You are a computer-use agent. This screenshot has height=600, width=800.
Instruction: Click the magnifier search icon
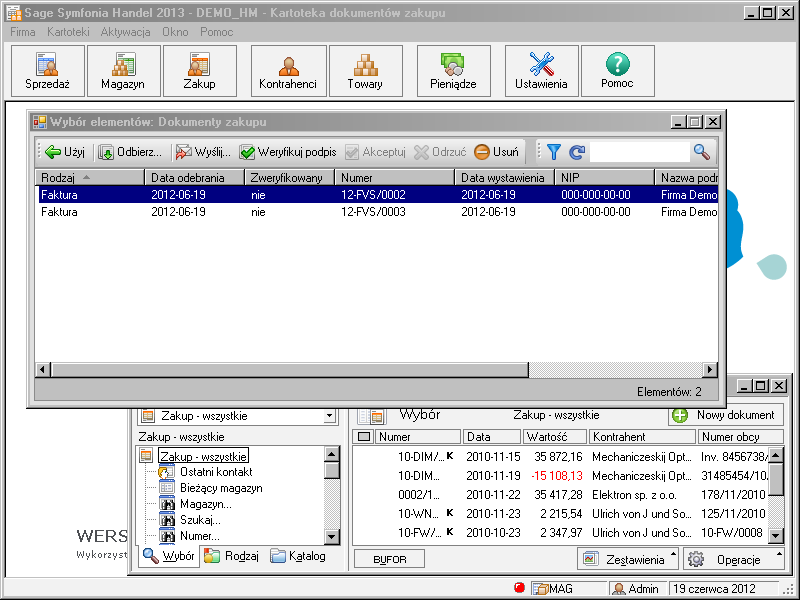click(x=702, y=152)
